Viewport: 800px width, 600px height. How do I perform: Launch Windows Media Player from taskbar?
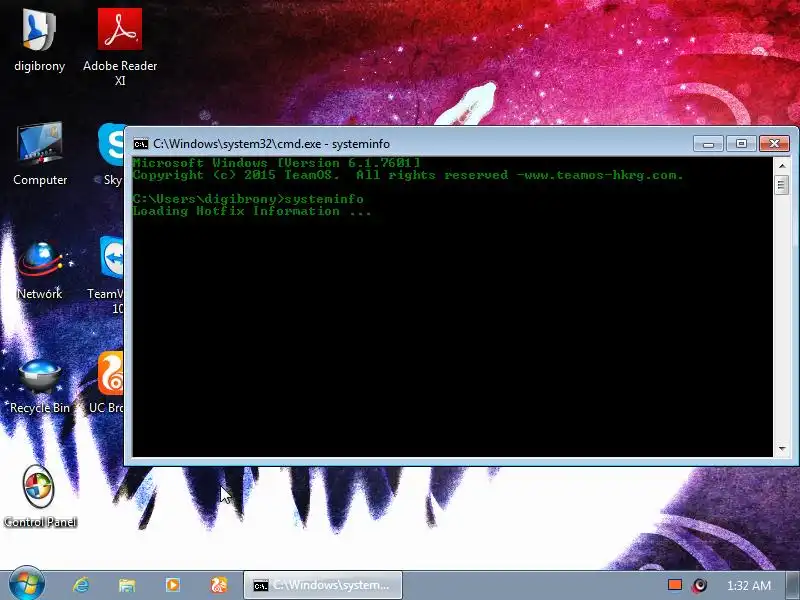[x=172, y=585]
